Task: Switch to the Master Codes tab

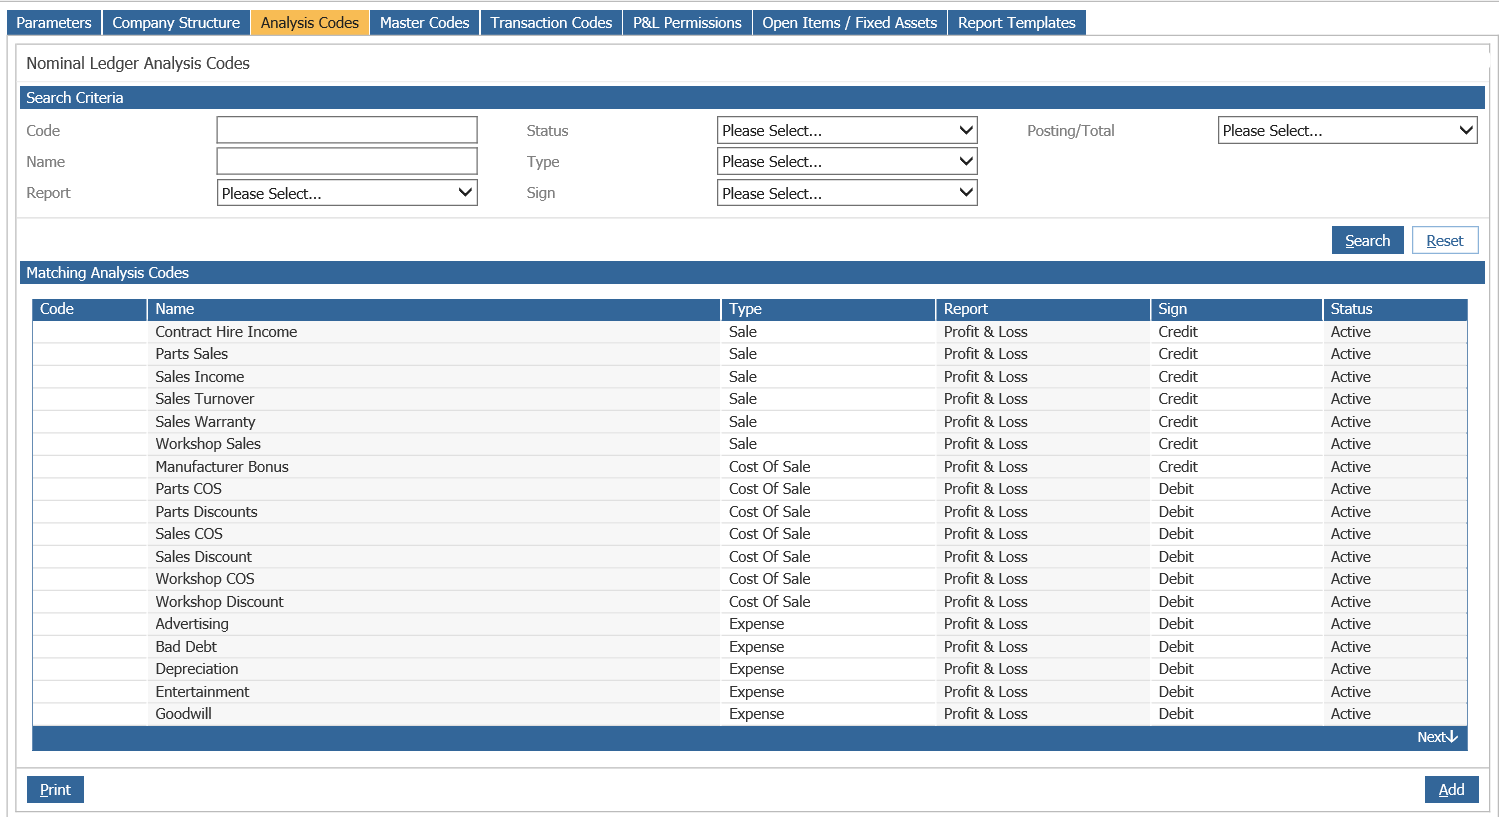Action: [x=424, y=22]
